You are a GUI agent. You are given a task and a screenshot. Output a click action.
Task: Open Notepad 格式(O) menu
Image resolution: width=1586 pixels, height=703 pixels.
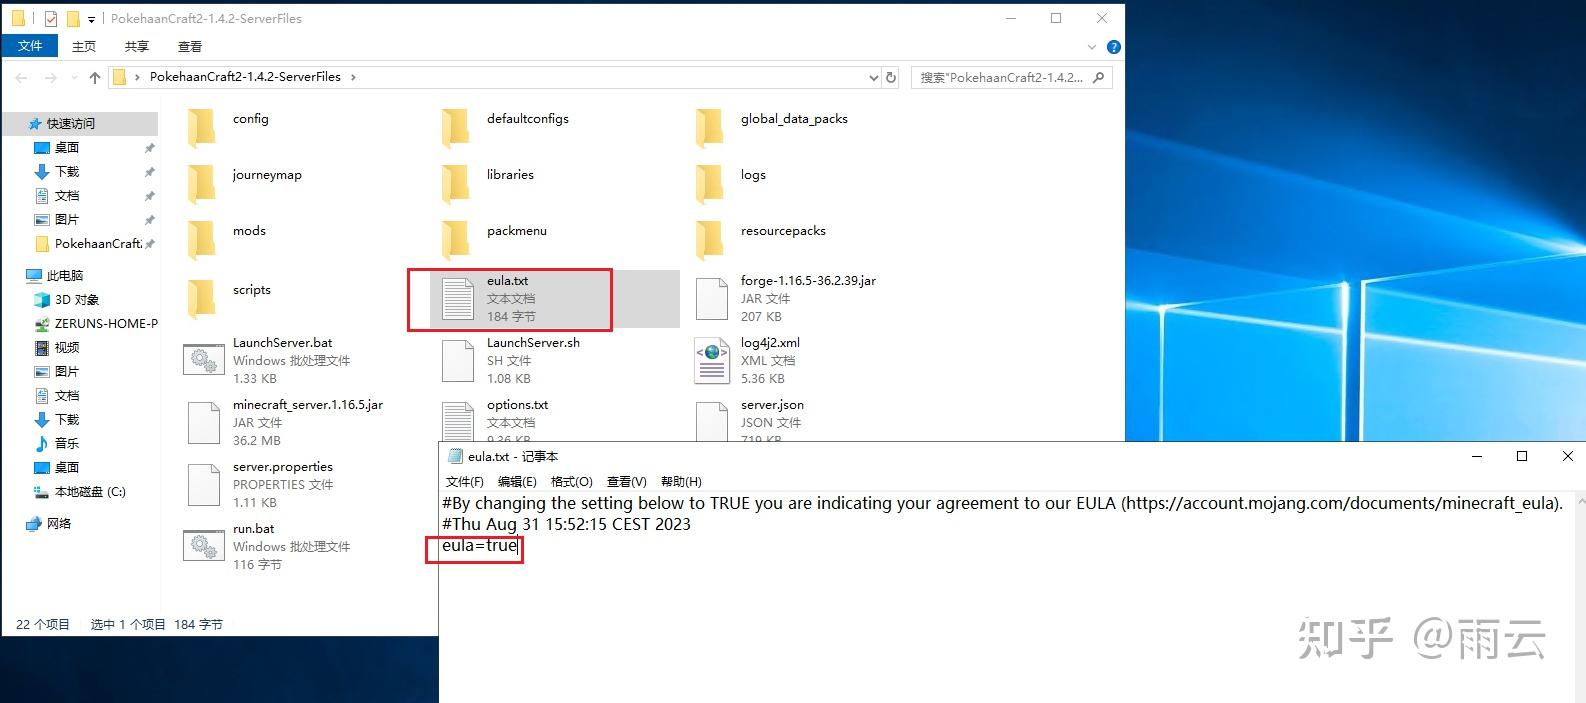[572, 481]
